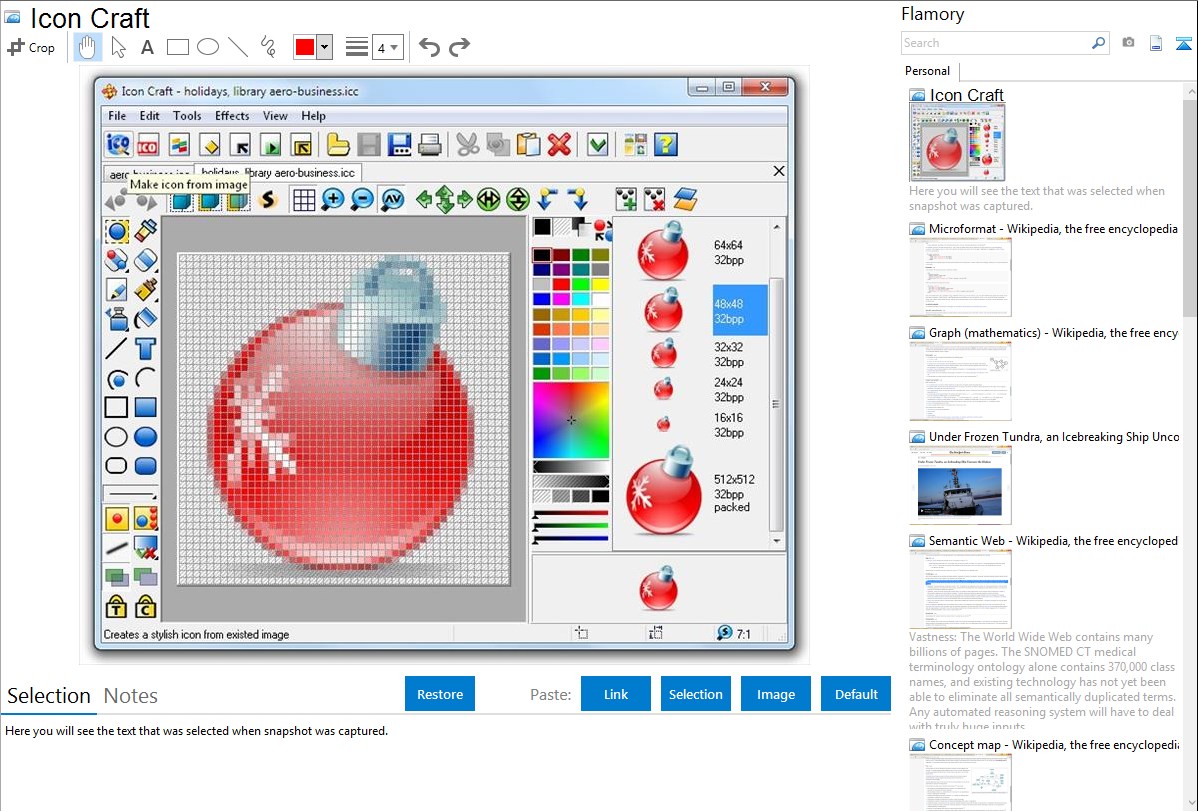The image size is (1198, 811).
Task: Click the camera snapshot icon
Action: (1128, 43)
